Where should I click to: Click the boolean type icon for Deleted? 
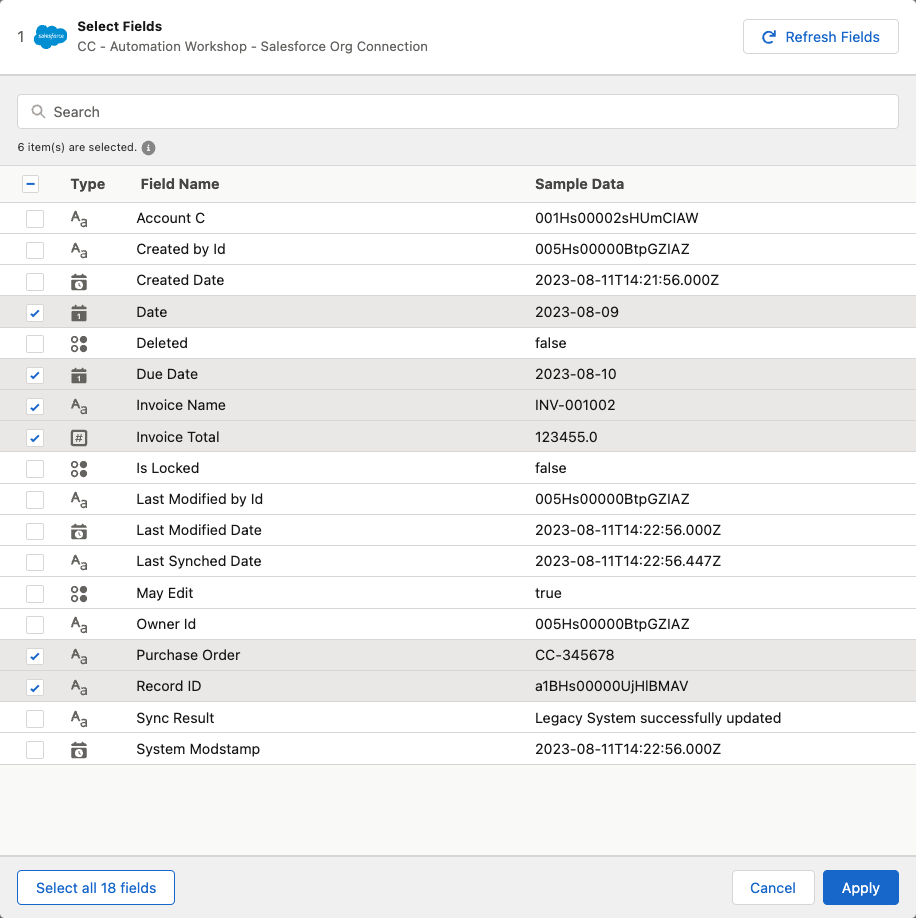pos(79,343)
